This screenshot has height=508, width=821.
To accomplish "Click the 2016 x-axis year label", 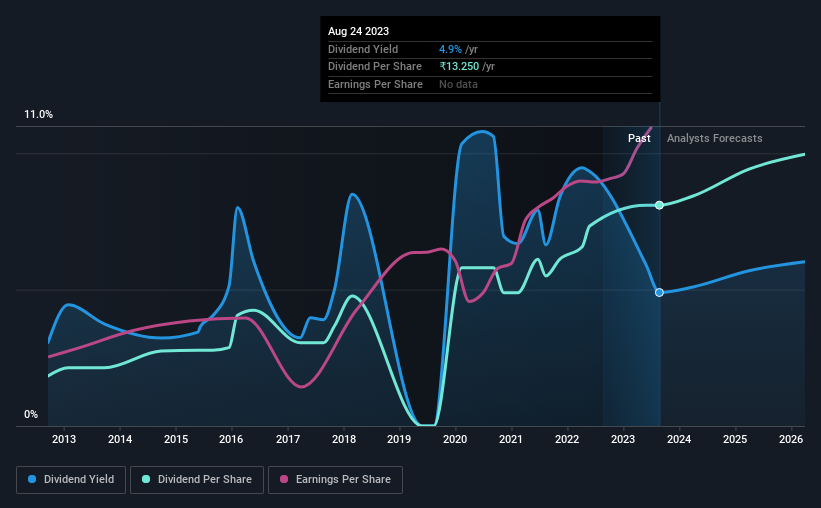I will [231, 439].
